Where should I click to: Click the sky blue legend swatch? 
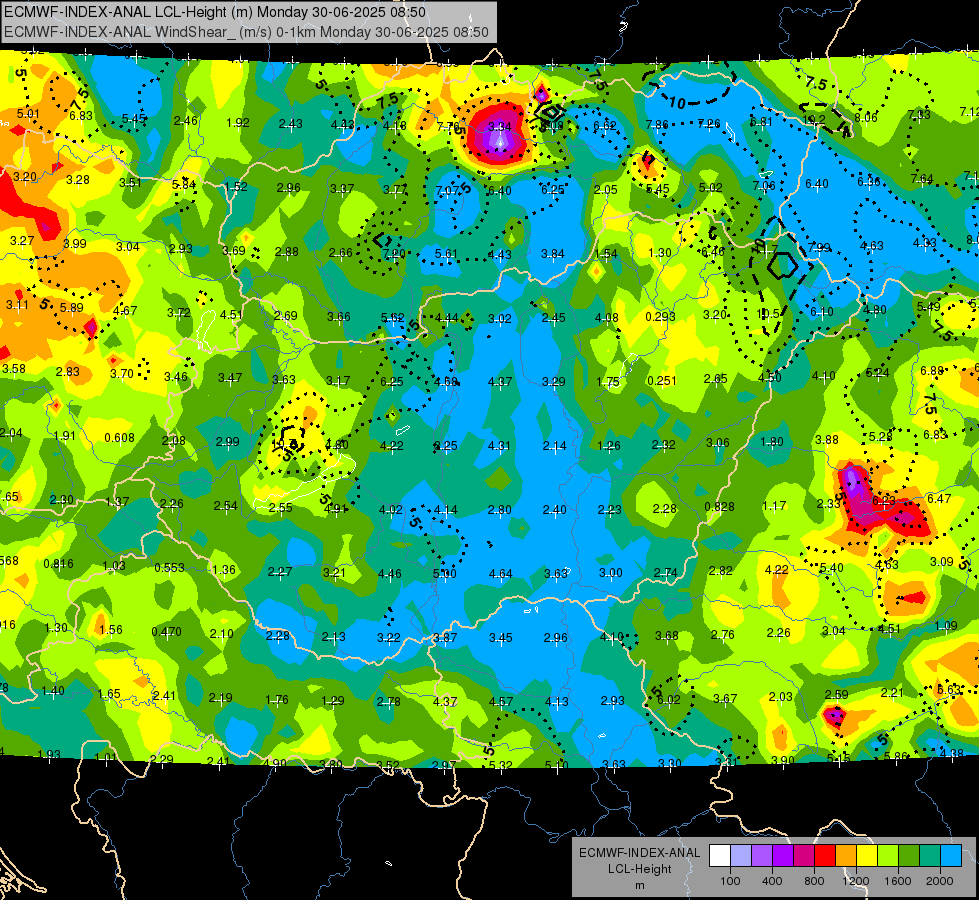coord(951,855)
